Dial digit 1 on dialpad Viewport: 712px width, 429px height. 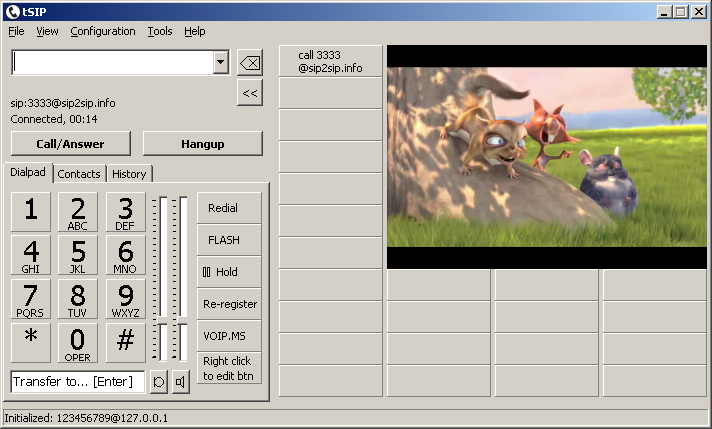[31, 212]
